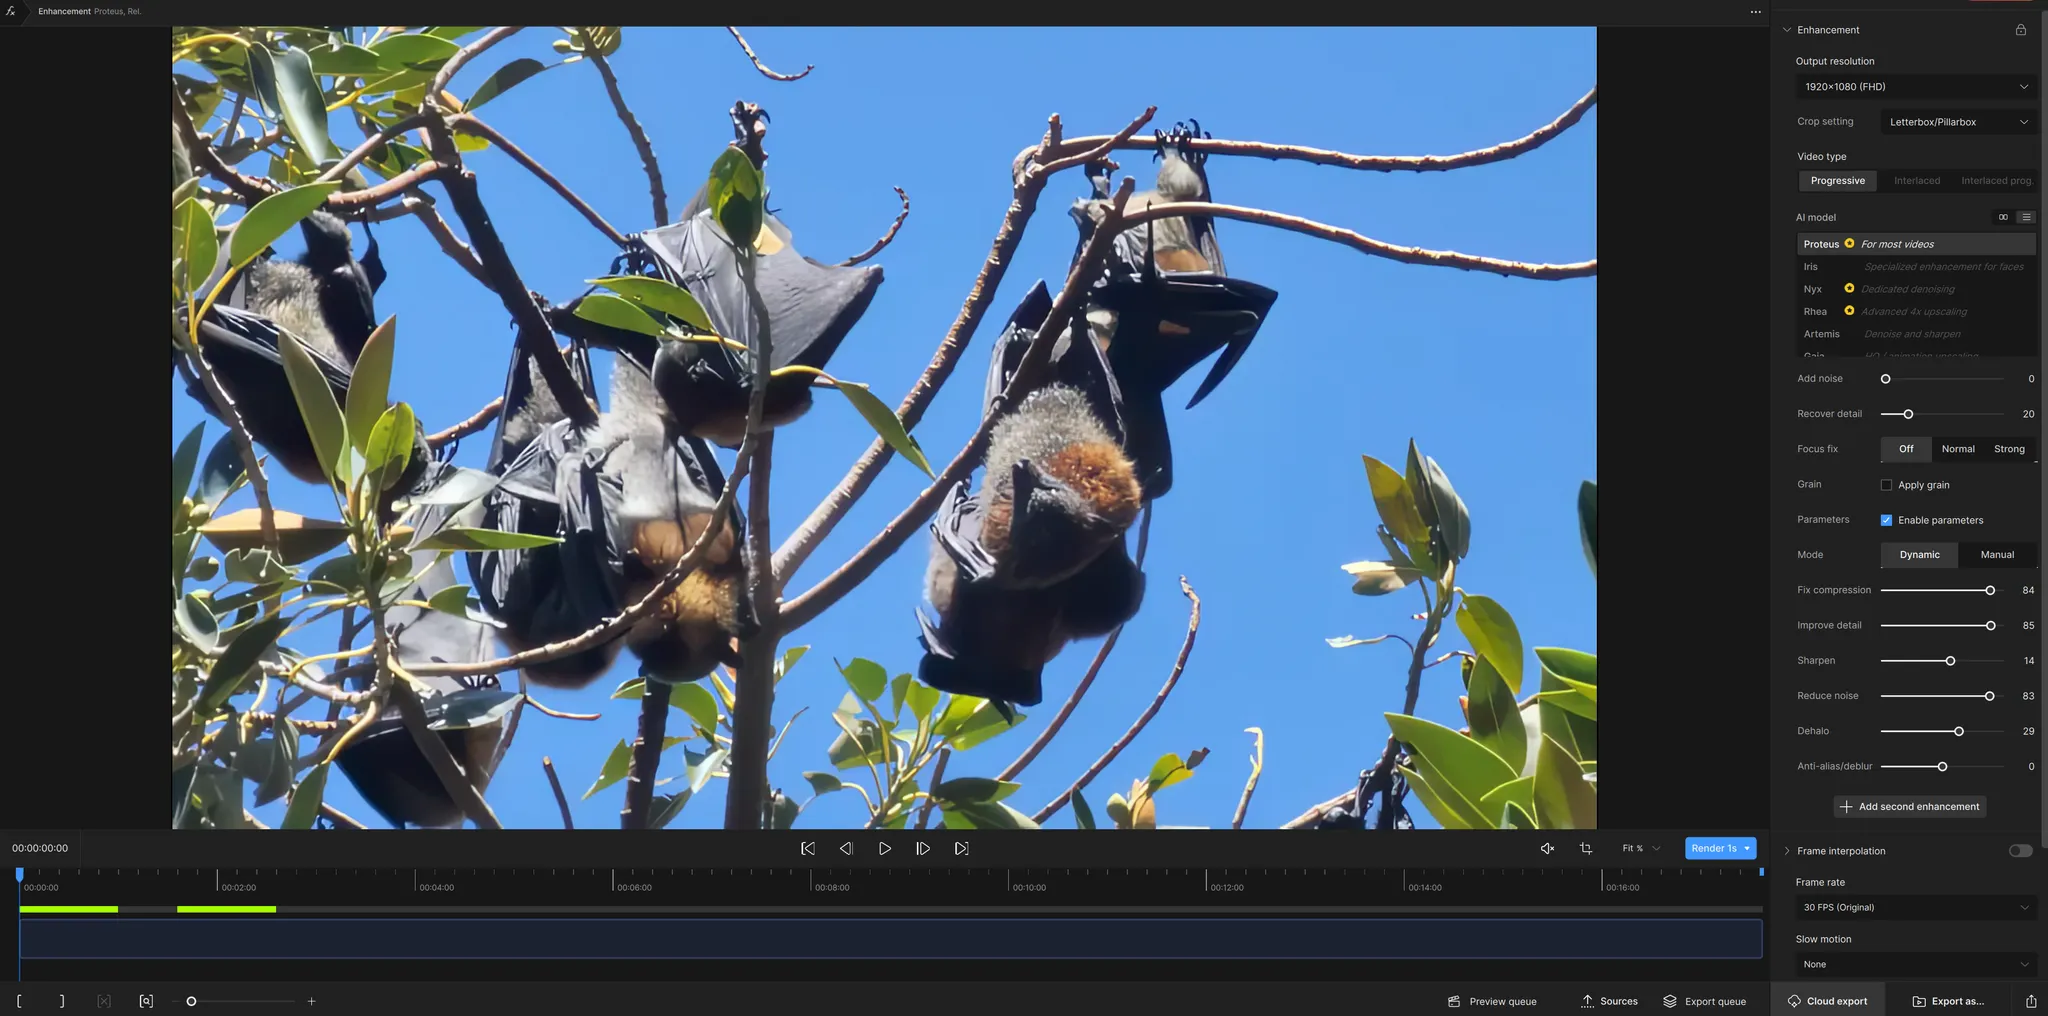2048x1016 pixels.
Task: Open the crop tool
Action: click(1586, 848)
